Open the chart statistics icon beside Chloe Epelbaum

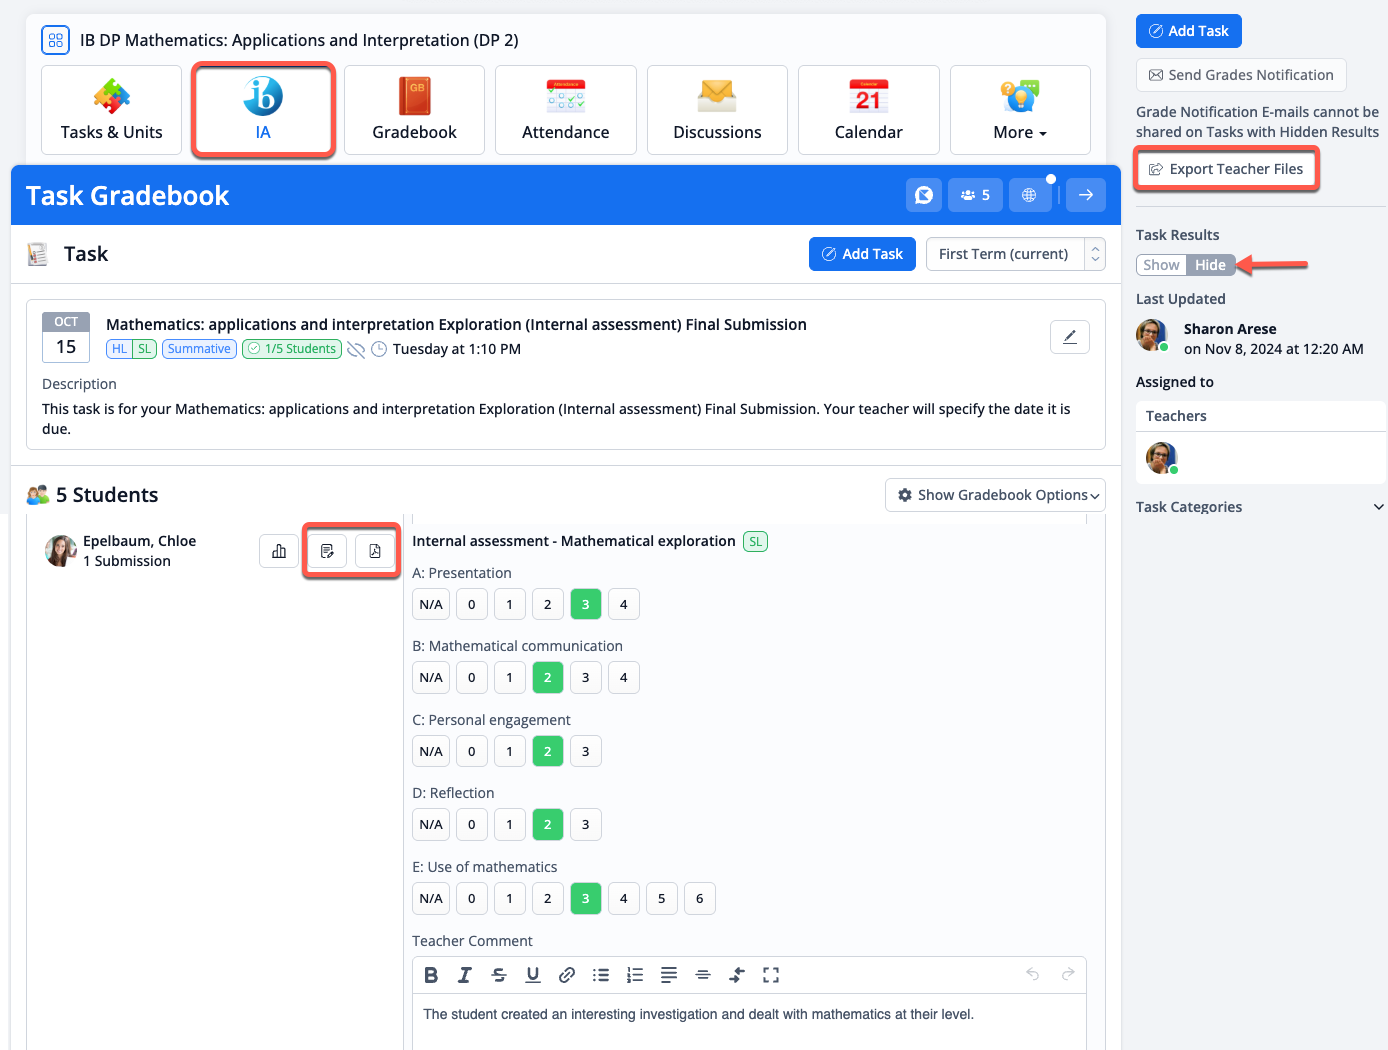[x=279, y=551]
